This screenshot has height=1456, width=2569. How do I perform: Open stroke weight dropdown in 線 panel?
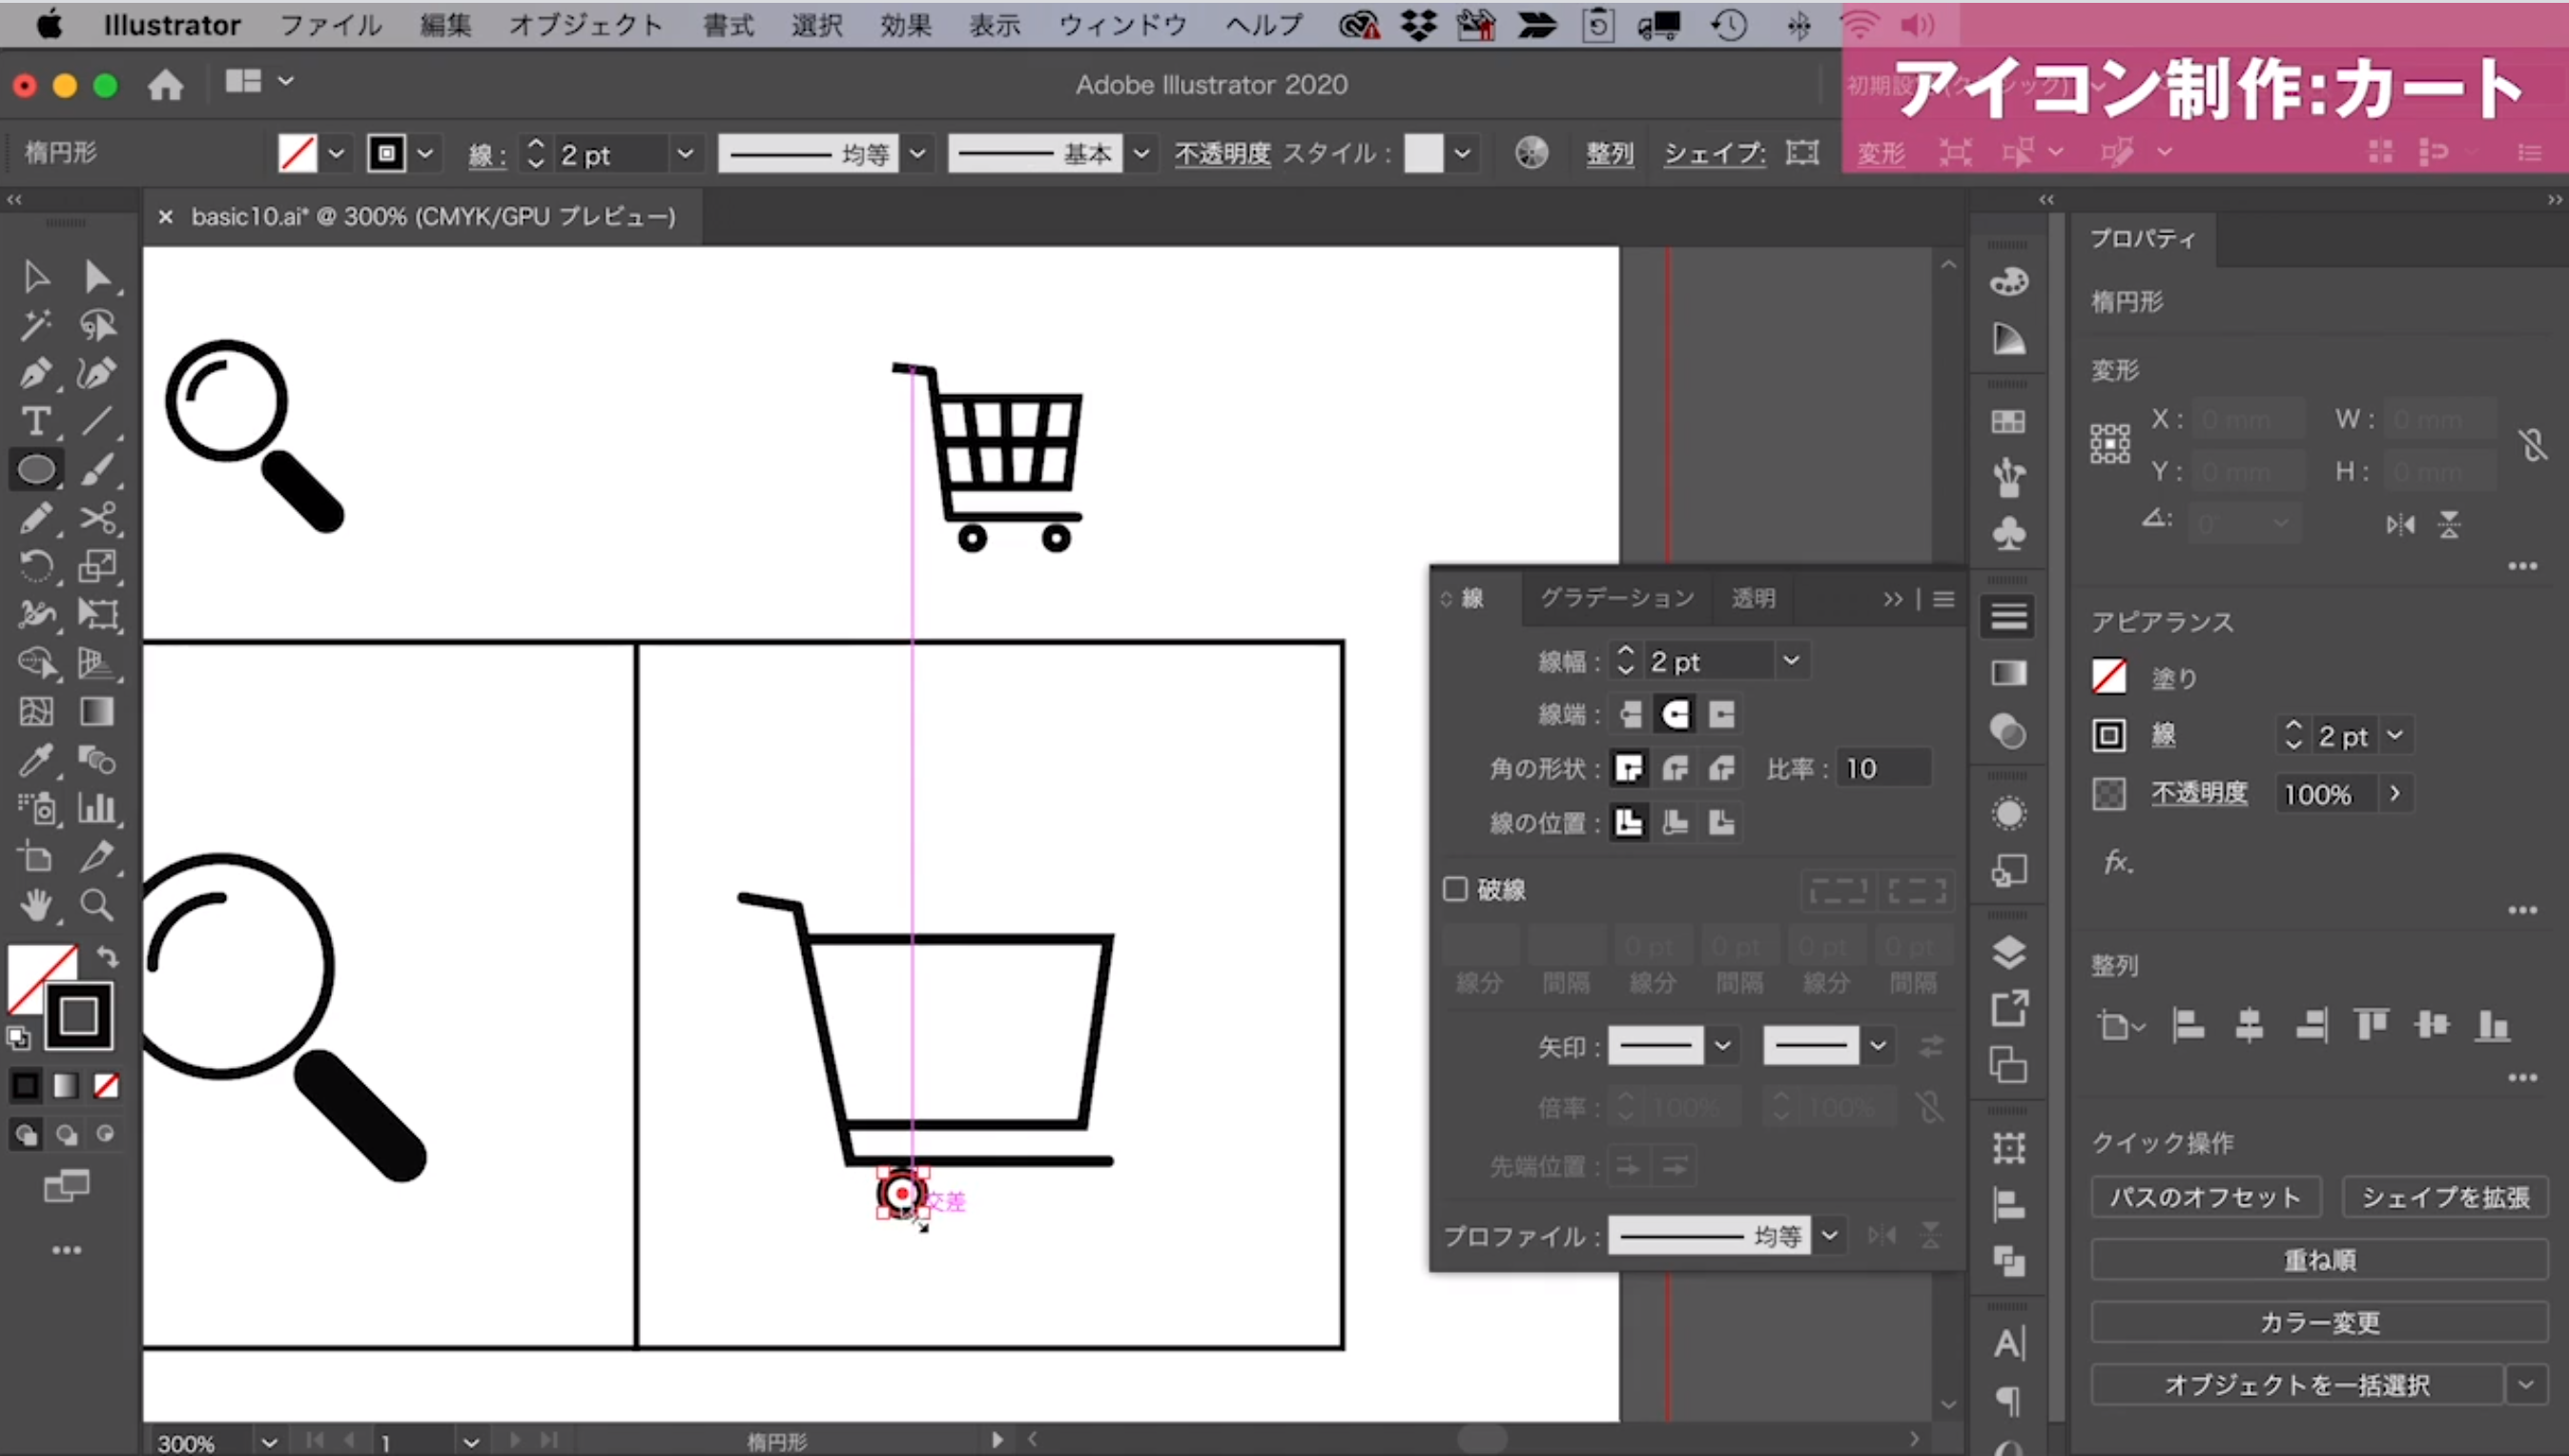tap(1791, 661)
